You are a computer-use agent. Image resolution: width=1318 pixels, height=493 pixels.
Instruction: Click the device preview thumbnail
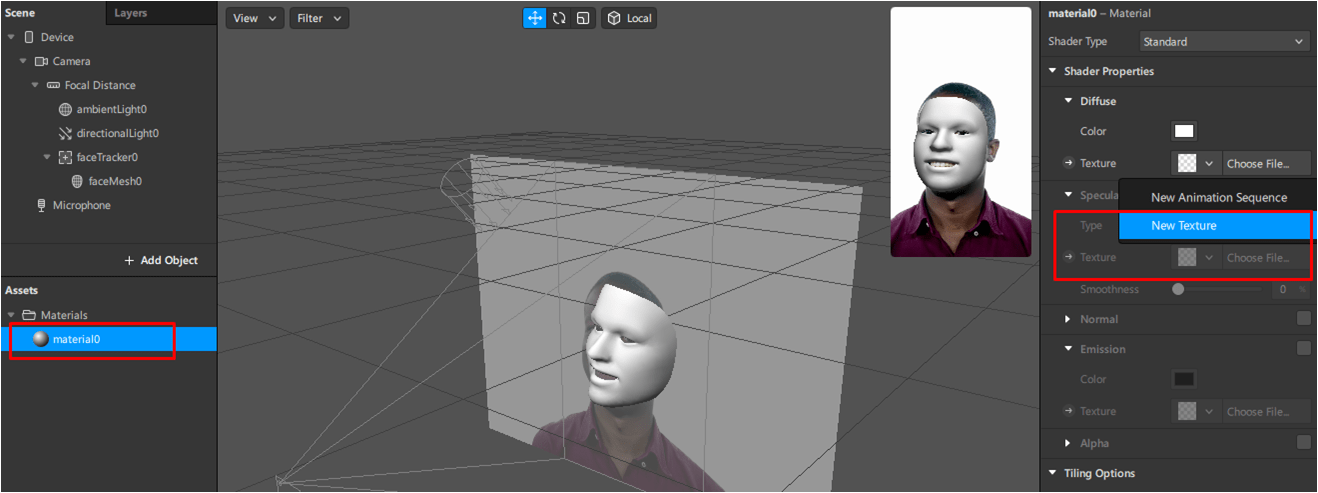tap(960, 132)
